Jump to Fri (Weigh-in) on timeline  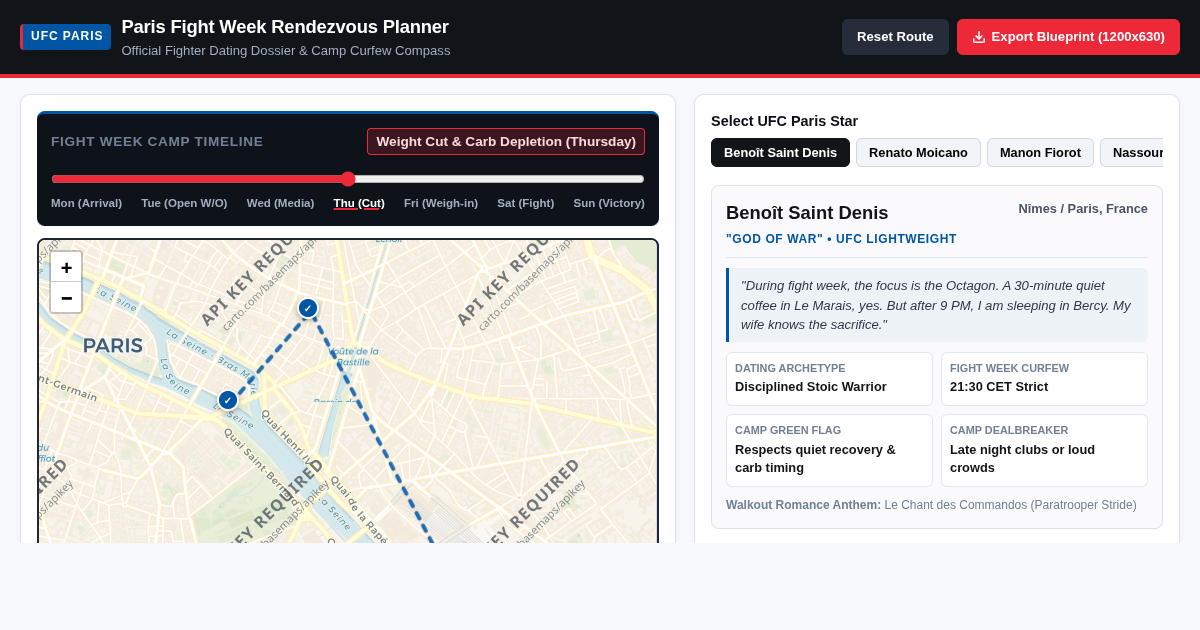pyautogui.click(x=441, y=203)
